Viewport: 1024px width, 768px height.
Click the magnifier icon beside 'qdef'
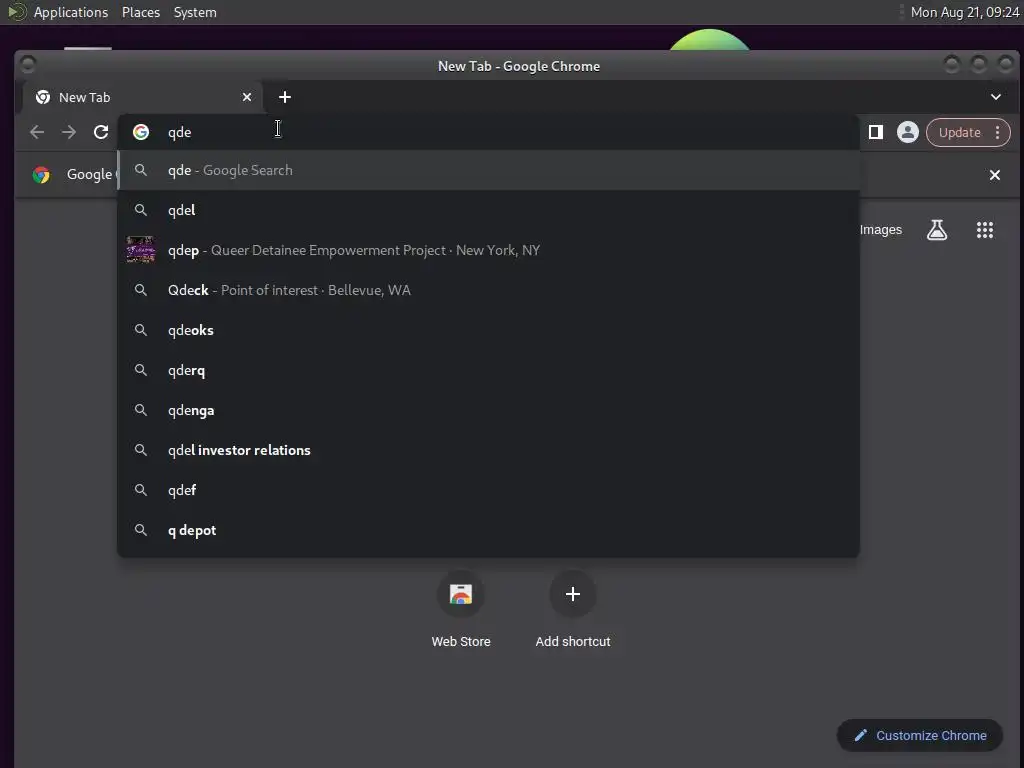[140, 490]
